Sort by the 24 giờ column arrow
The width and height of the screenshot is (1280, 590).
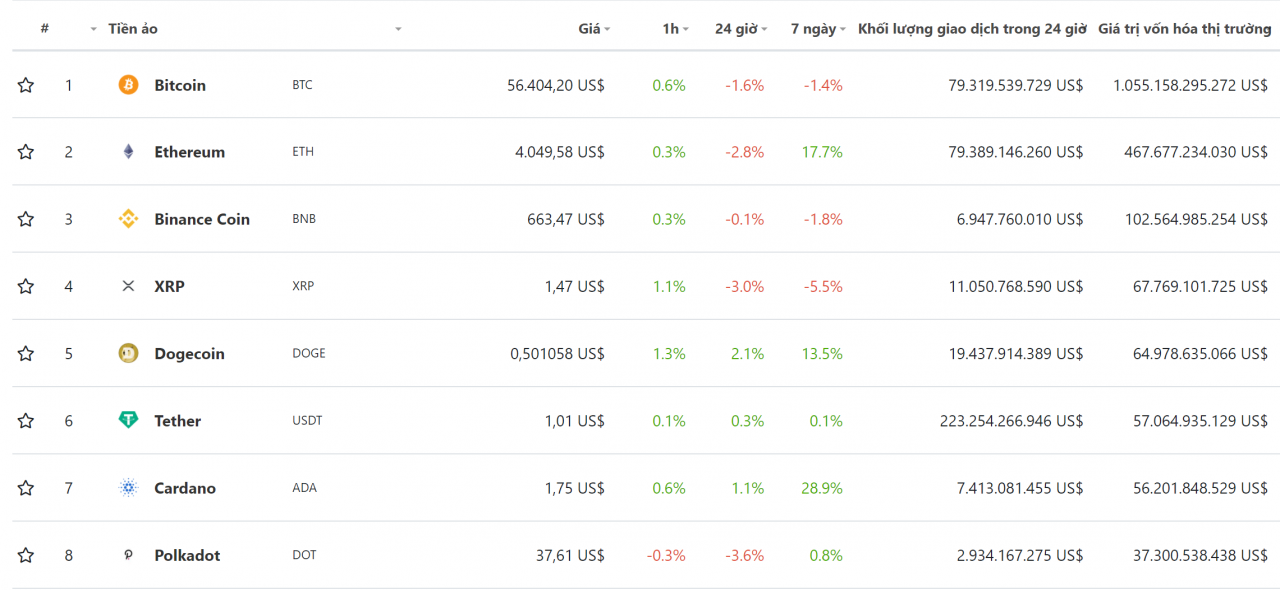(x=764, y=29)
